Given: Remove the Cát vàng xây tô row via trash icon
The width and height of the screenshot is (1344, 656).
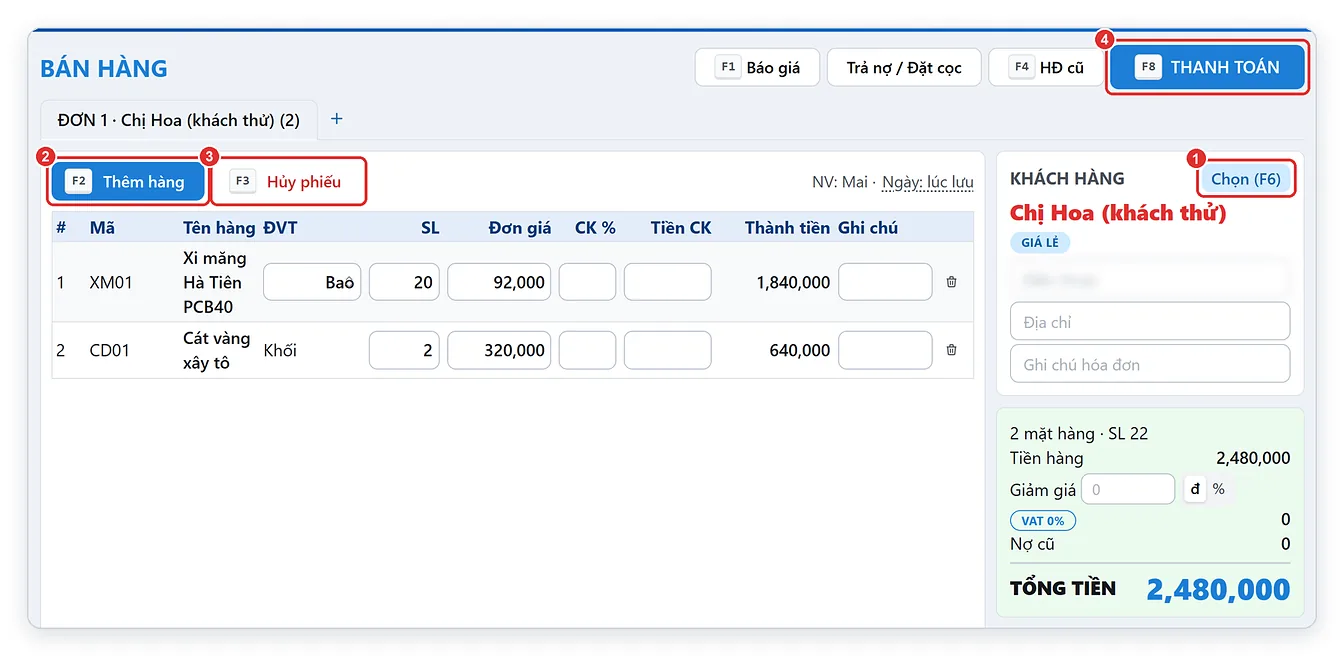Looking at the screenshot, I should tap(951, 350).
